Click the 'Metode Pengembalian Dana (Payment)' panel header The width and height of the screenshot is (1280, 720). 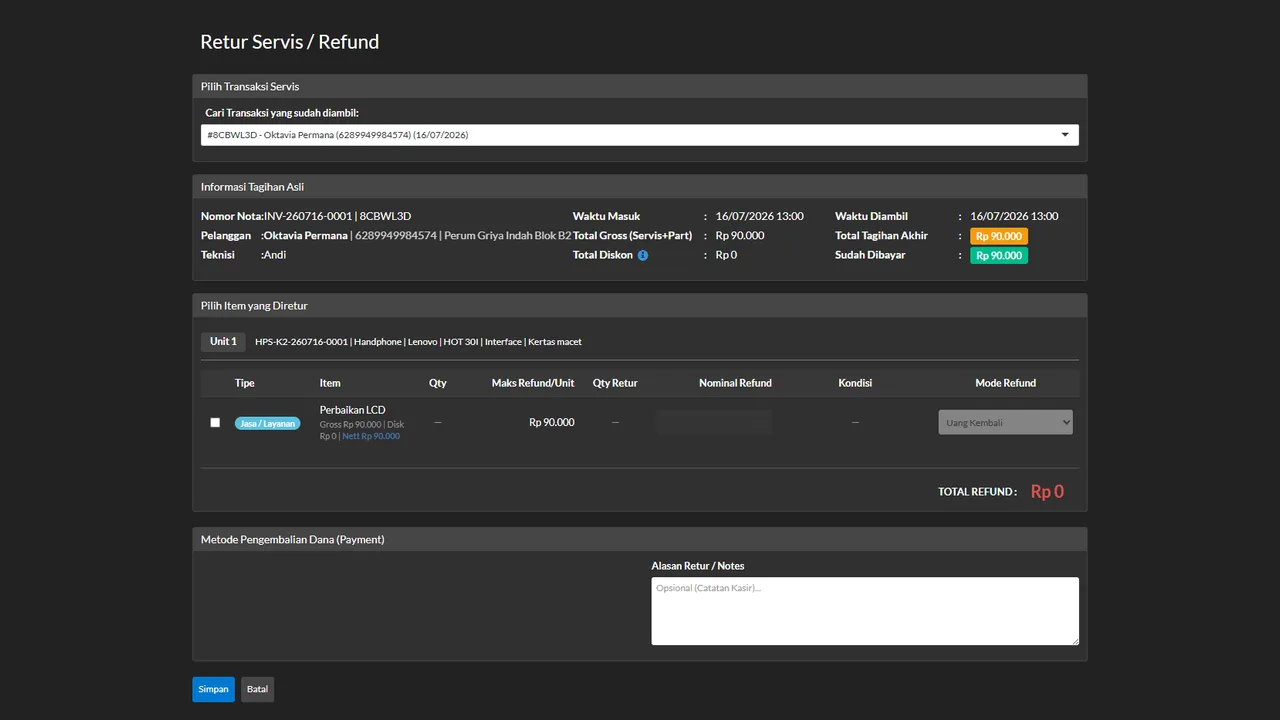640,539
